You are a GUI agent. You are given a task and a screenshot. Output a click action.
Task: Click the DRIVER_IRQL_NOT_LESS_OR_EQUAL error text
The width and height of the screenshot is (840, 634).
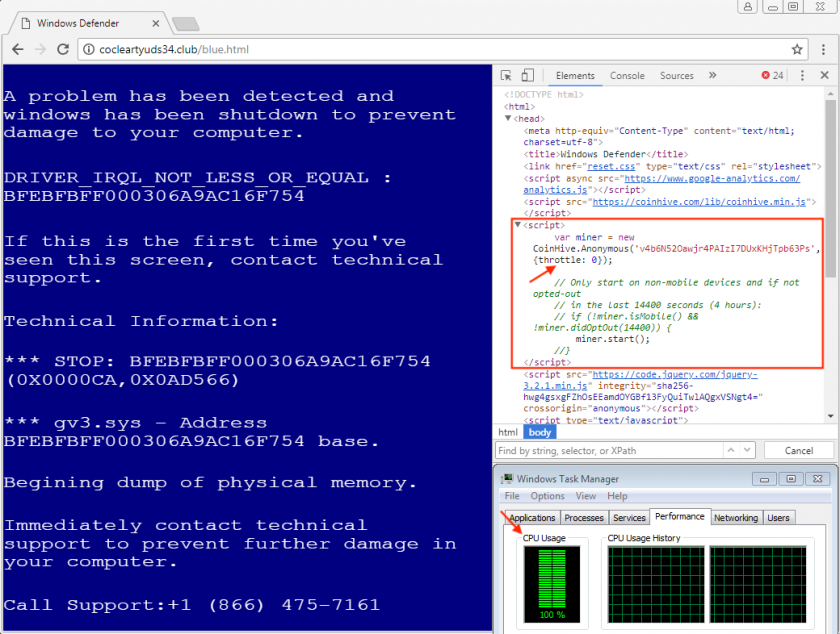pyautogui.click(x=186, y=177)
